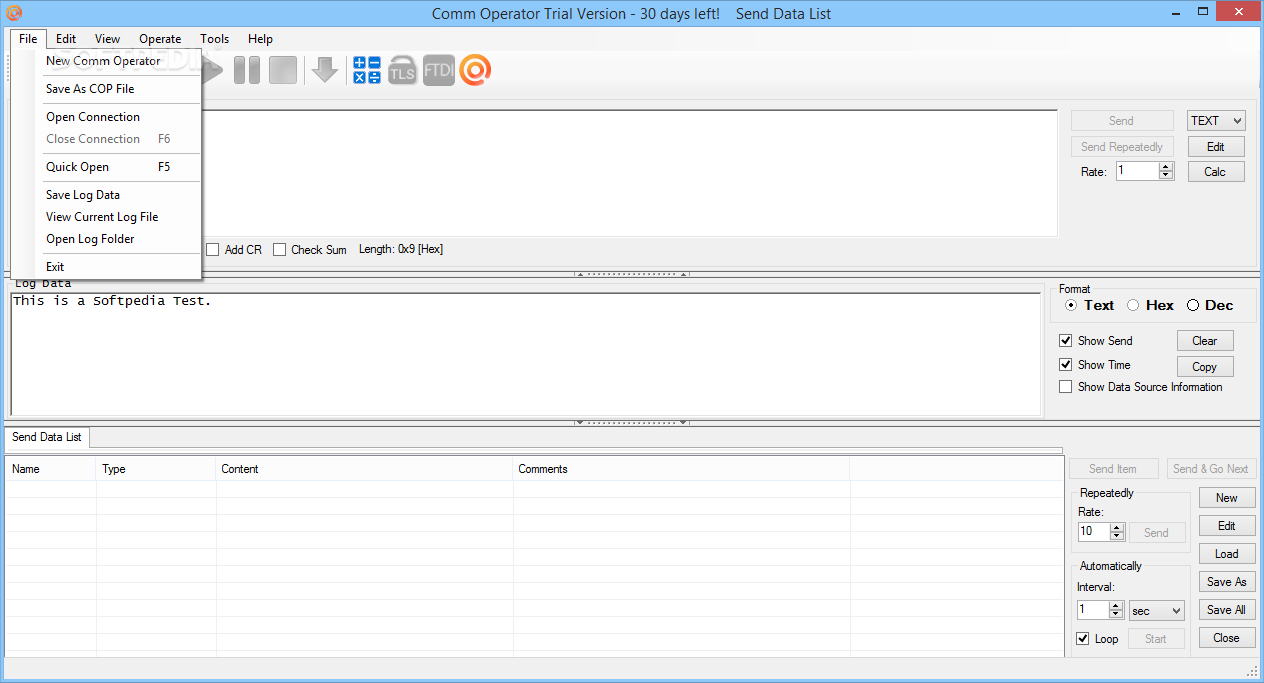Click the gray down-arrow toolbar icon
Viewport: 1264px width, 683px height.
coord(324,70)
